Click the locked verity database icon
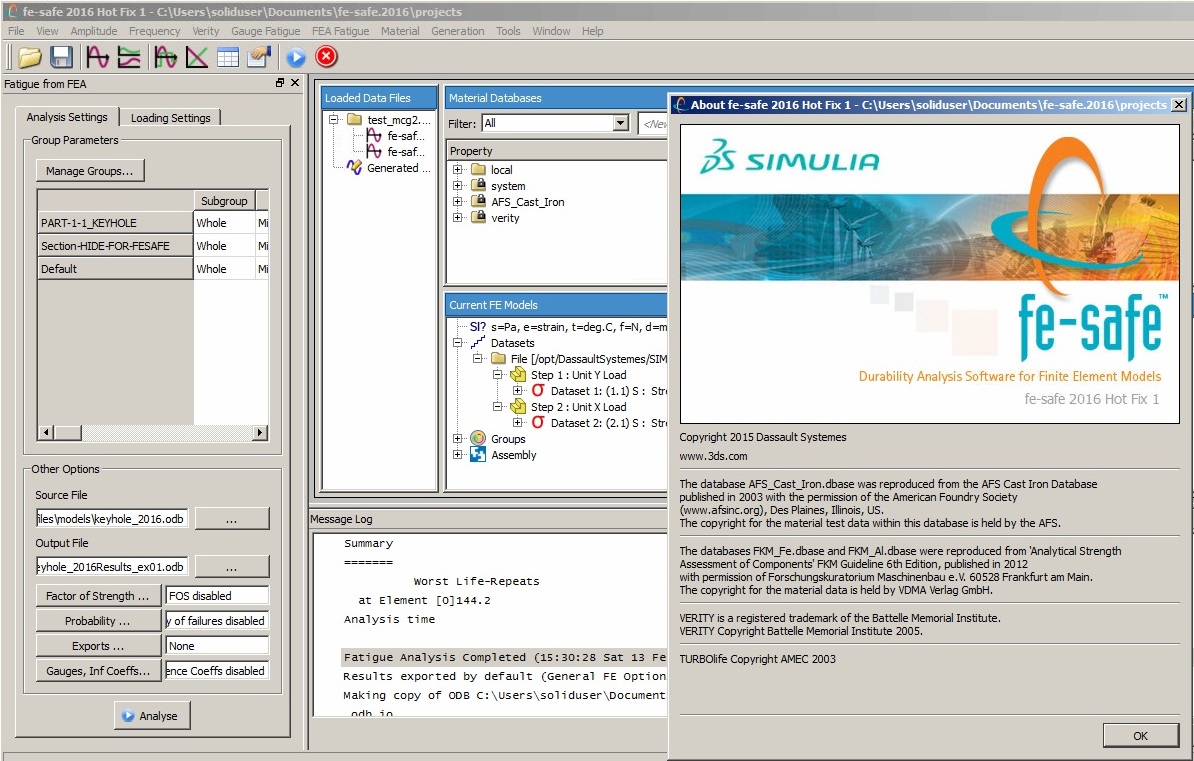Screen dimensions: 1194x761 (478, 217)
